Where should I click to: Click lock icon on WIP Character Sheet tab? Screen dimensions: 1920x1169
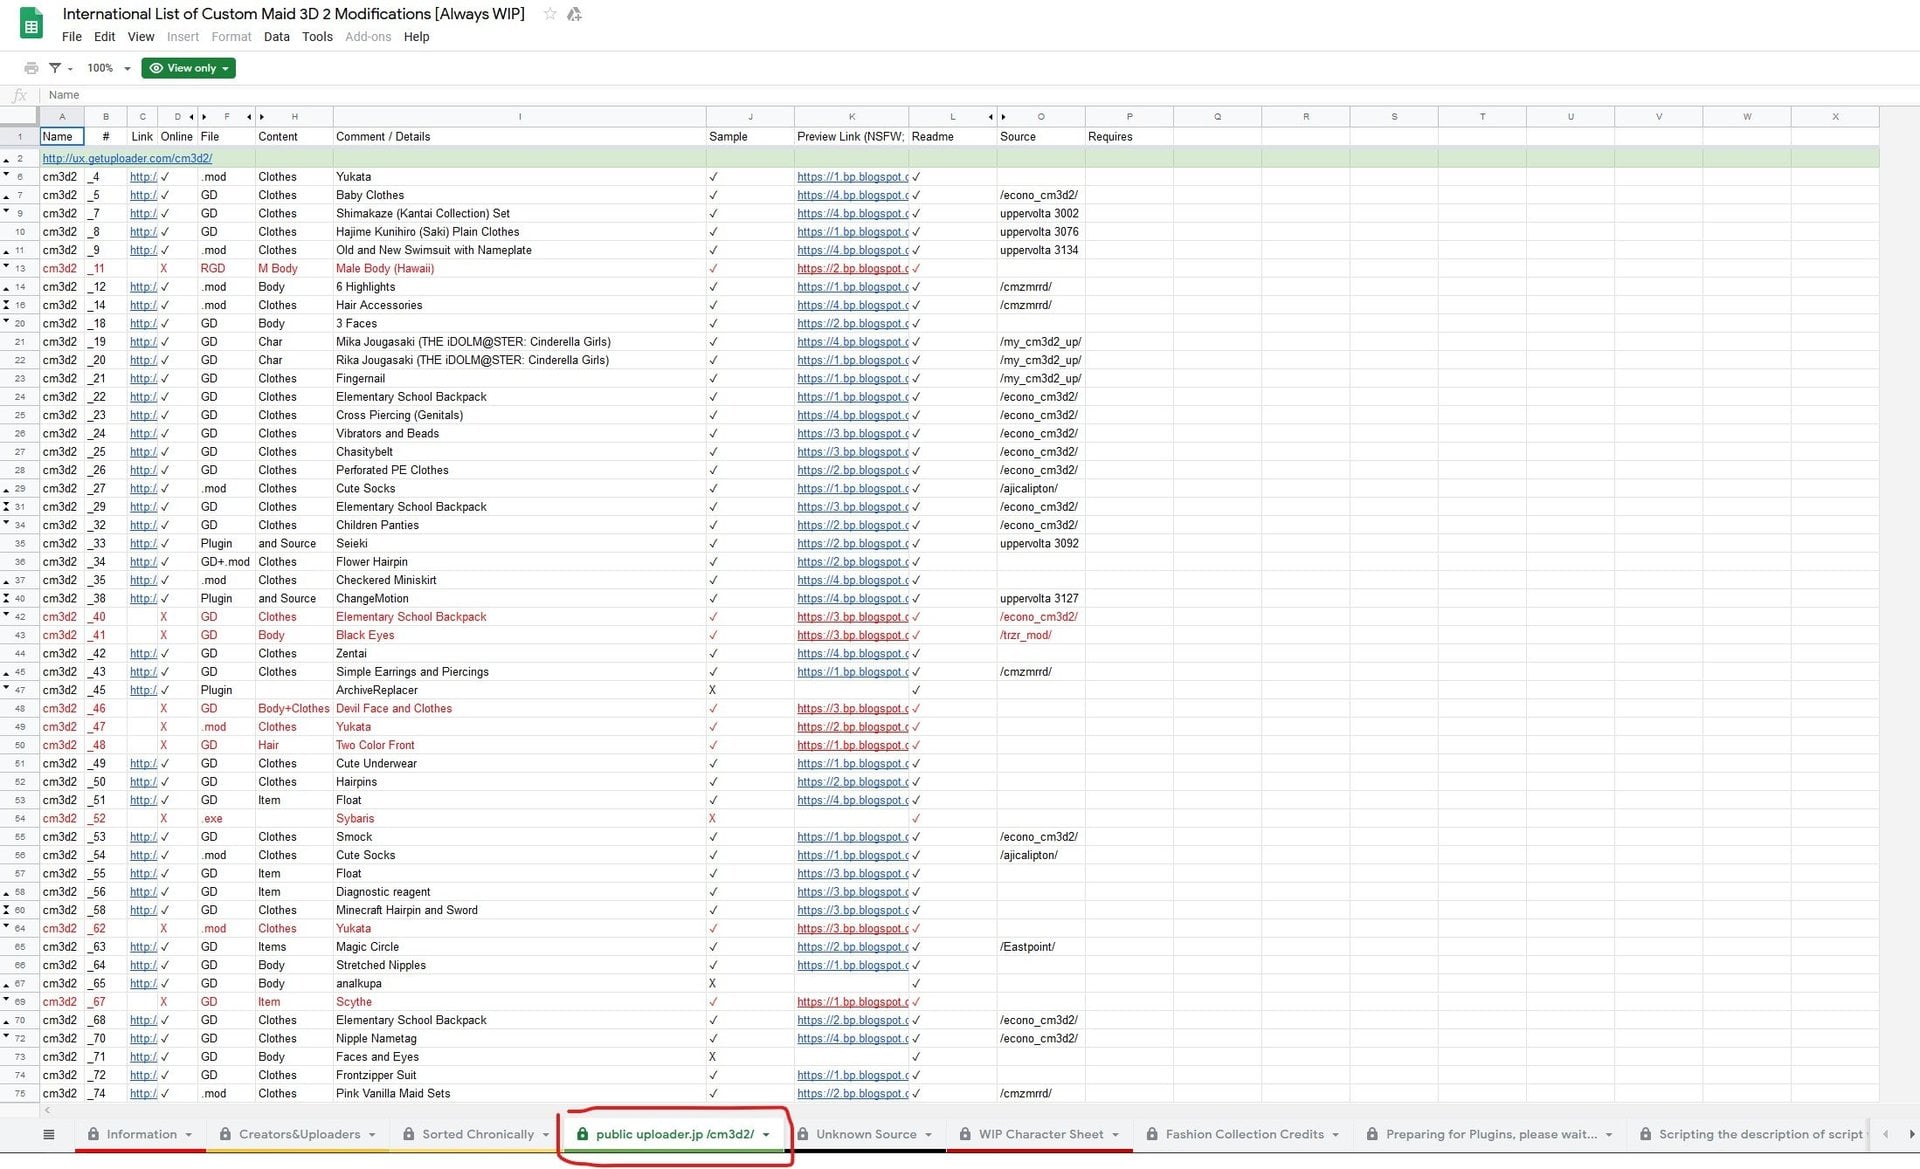click(x=965, y=1134)
